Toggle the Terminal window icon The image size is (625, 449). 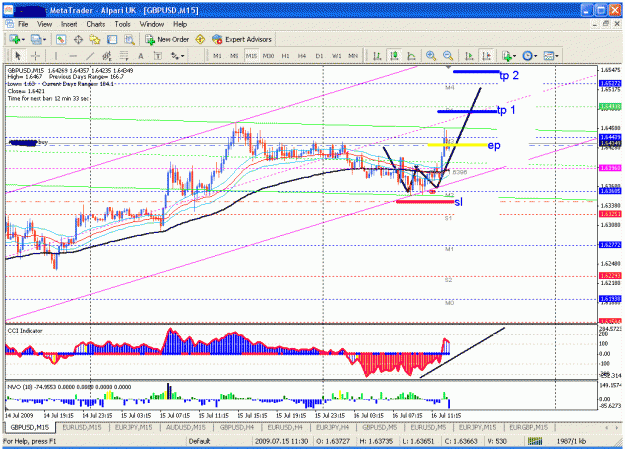point(112,39)
